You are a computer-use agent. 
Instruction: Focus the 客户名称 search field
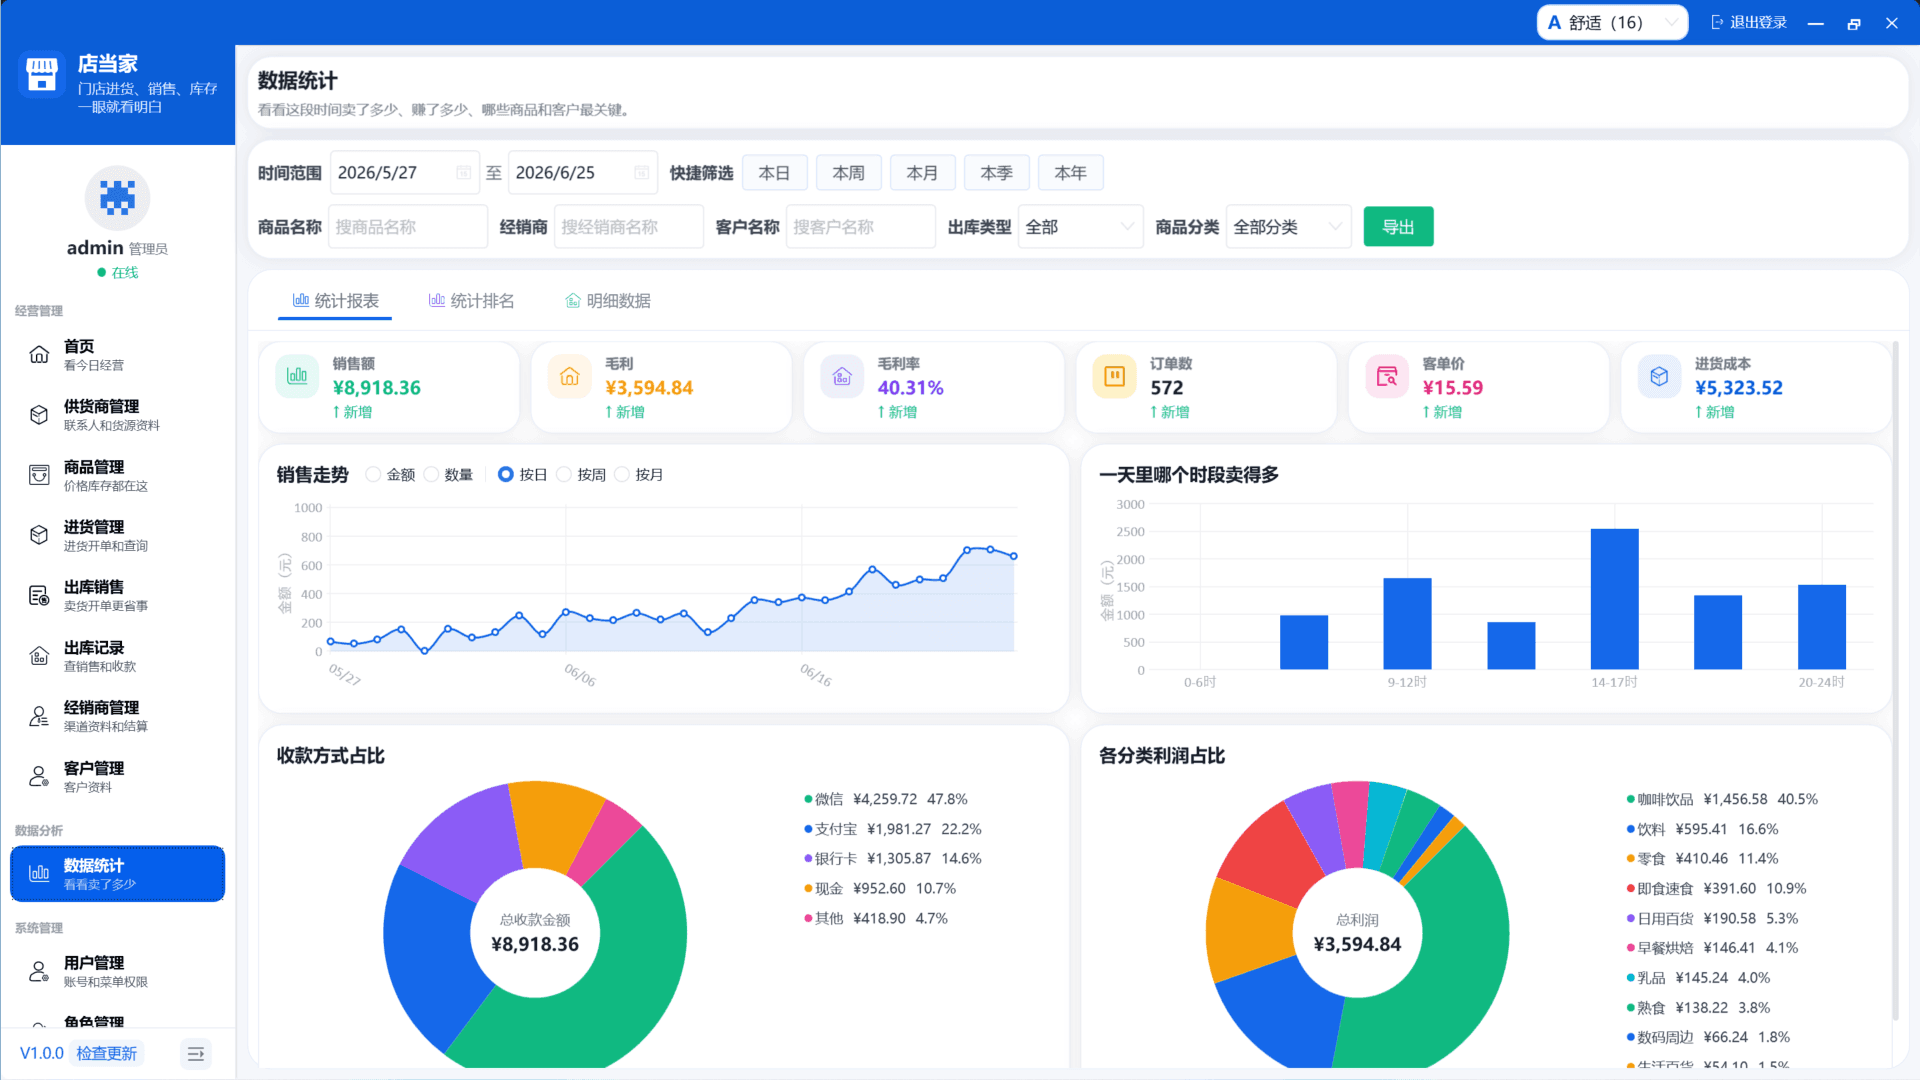coord(860,227)
